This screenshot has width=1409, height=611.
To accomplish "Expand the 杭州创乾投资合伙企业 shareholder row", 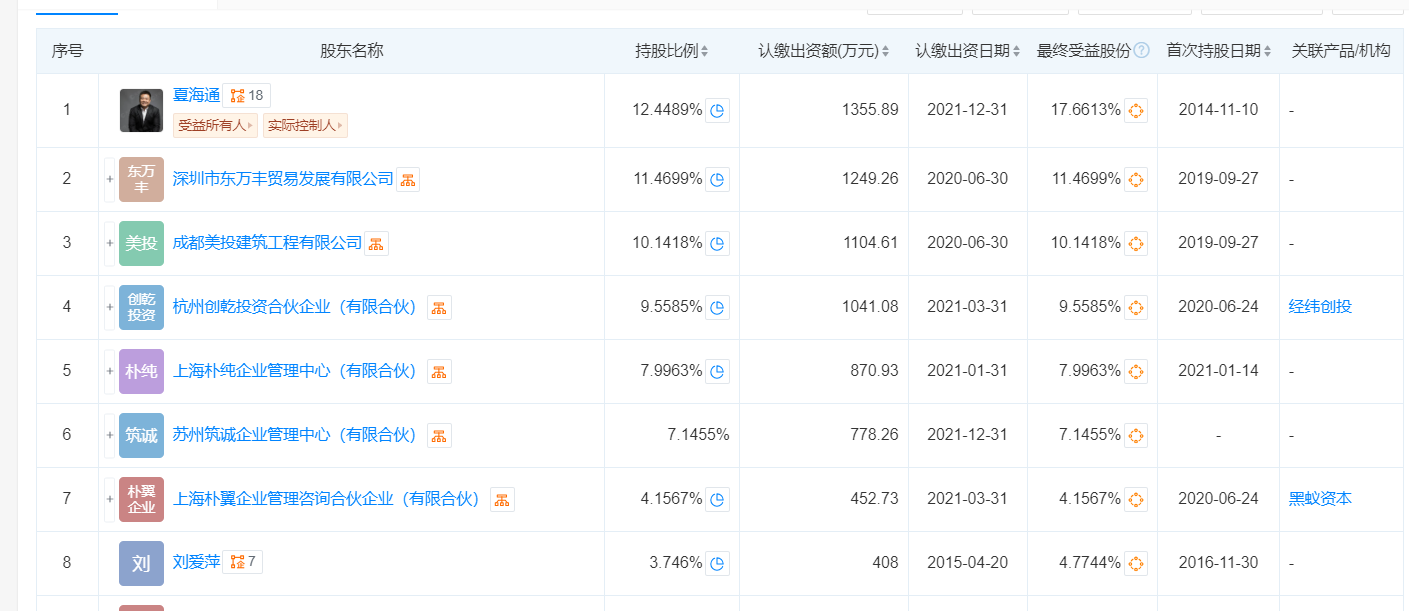I will [x=110, y=307].
